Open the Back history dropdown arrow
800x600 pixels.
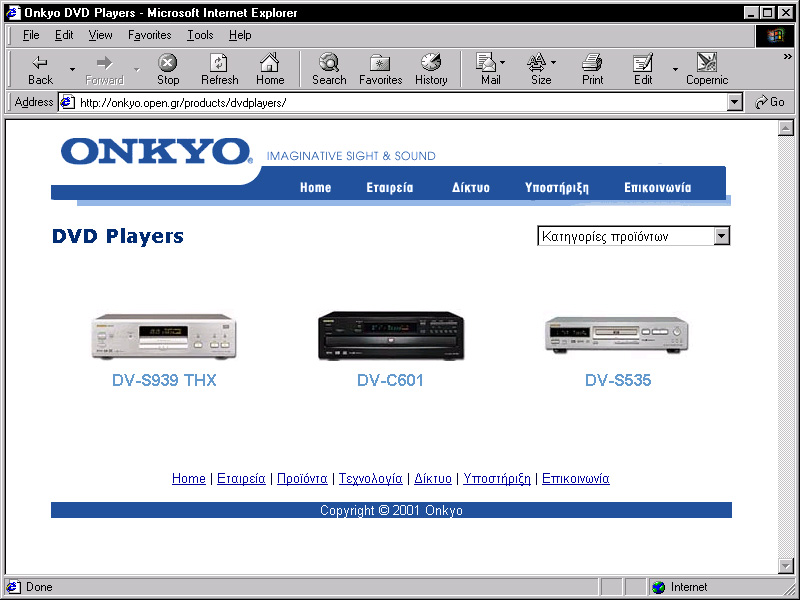[72, 69]
